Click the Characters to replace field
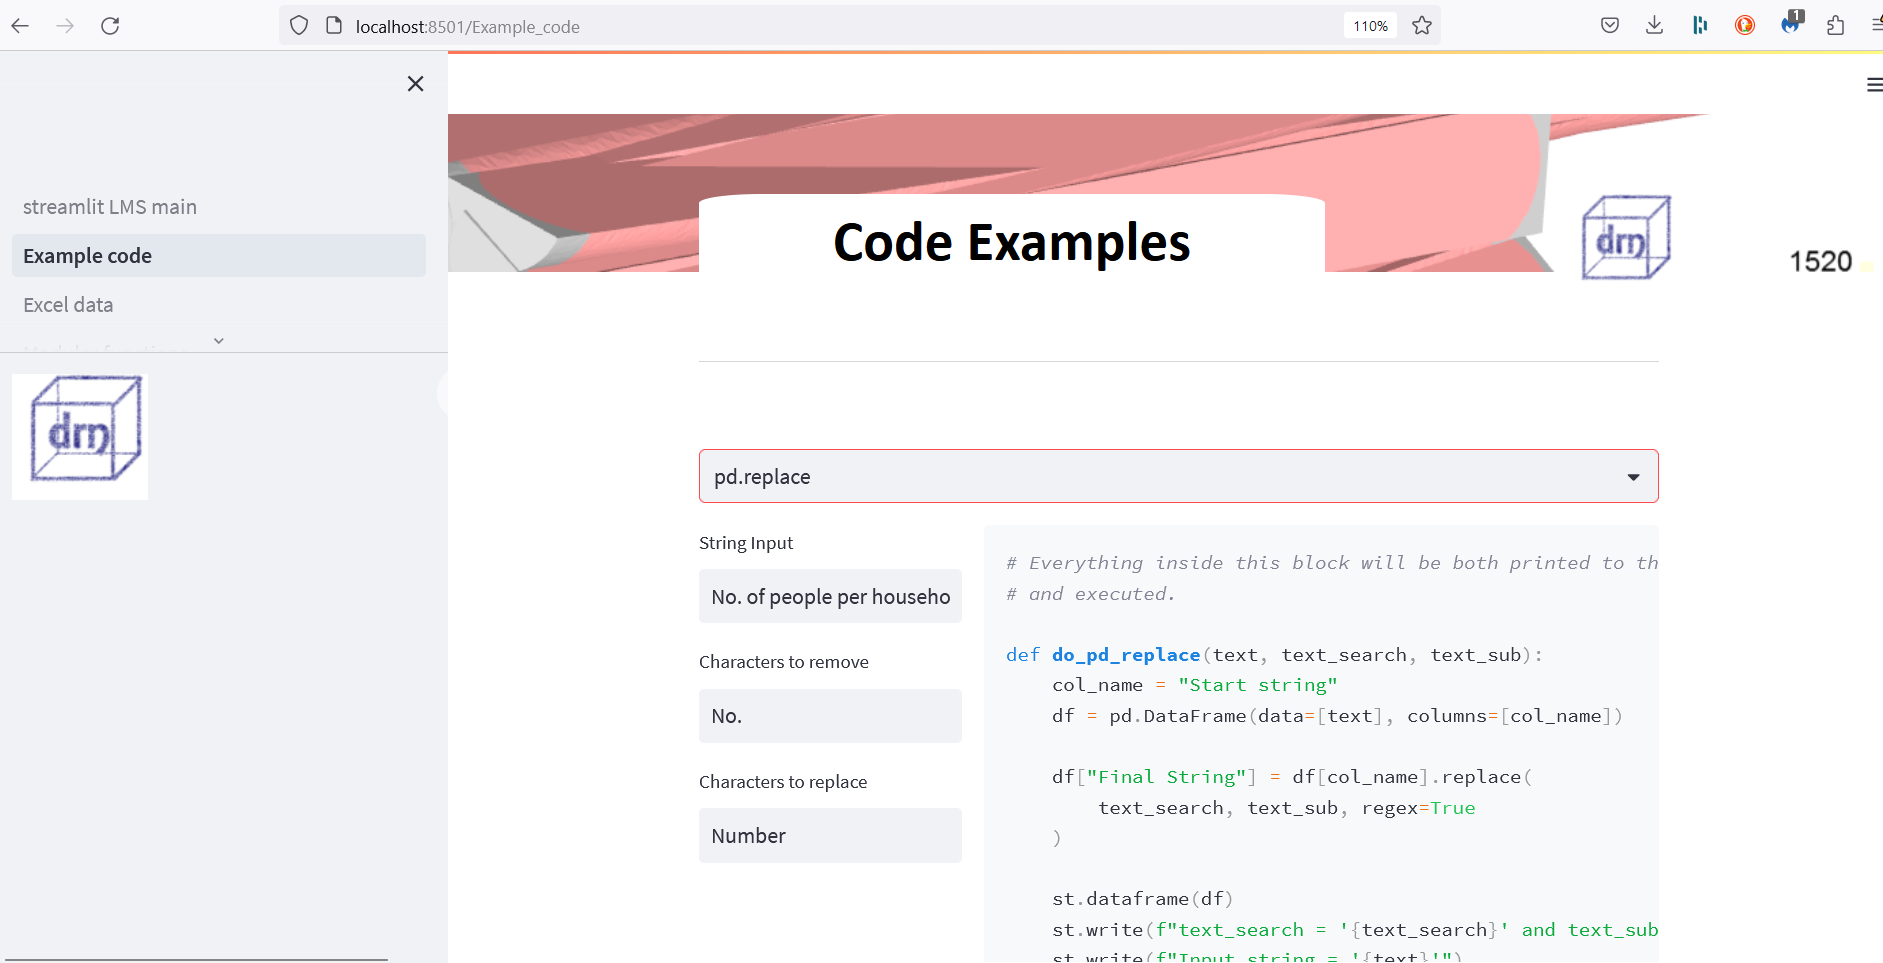The width and height of the screenshot is (1883, 963). (830, 836)
